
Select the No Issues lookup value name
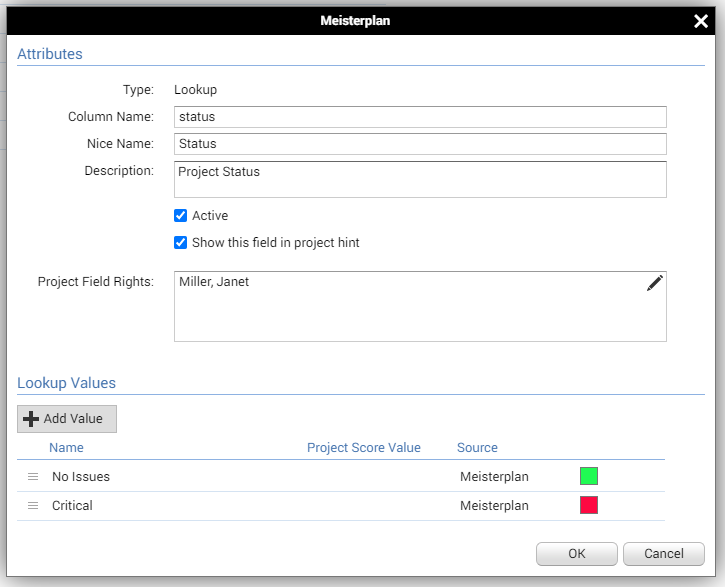[81, 477]
